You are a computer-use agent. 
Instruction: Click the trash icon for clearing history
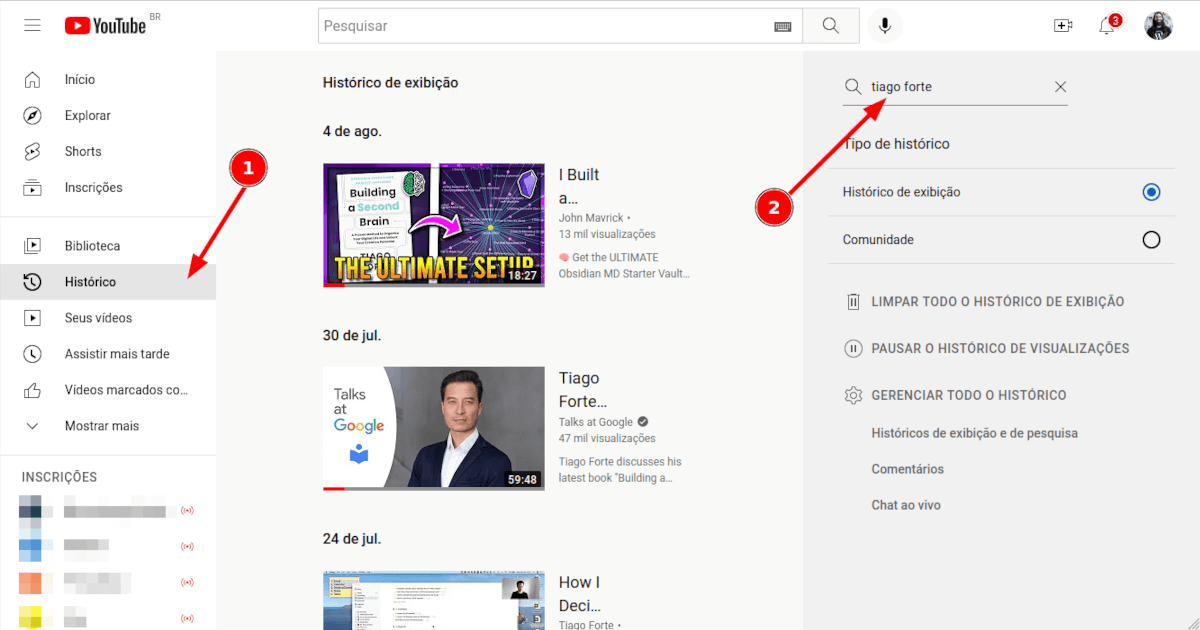(x=853, y=301)
